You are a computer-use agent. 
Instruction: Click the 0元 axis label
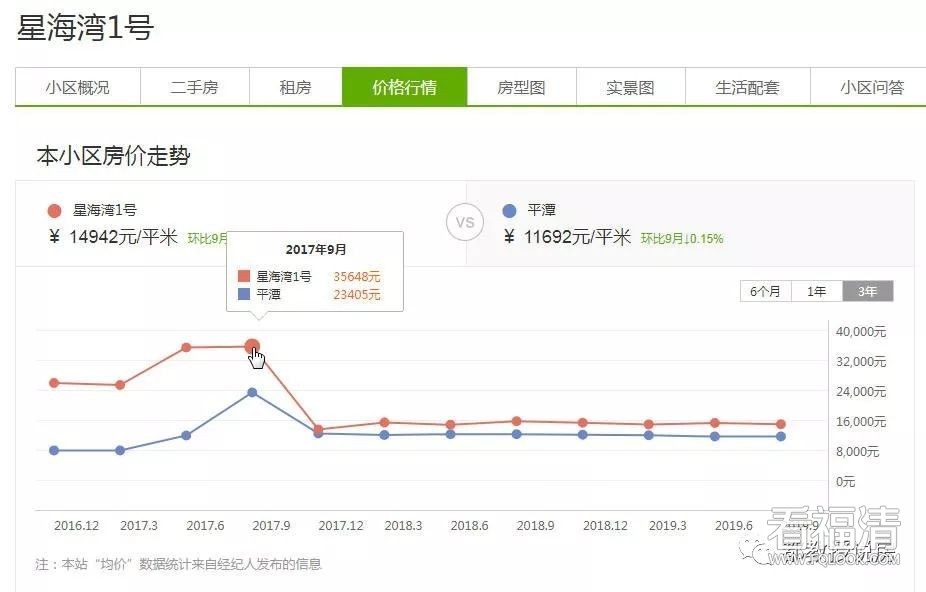pyautogui.click(x=846, y=482)
